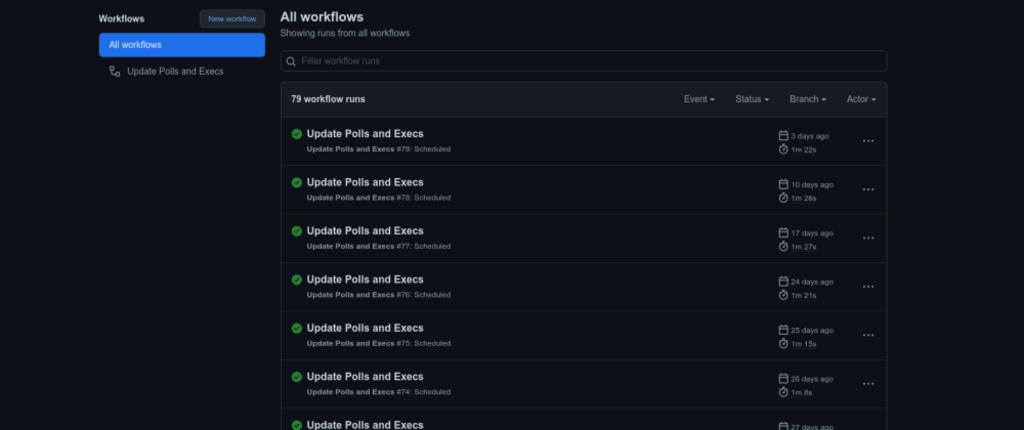Open the three-dot menu for run #74
Viewport: 1024px width, 430px height.
coord(868,384)
